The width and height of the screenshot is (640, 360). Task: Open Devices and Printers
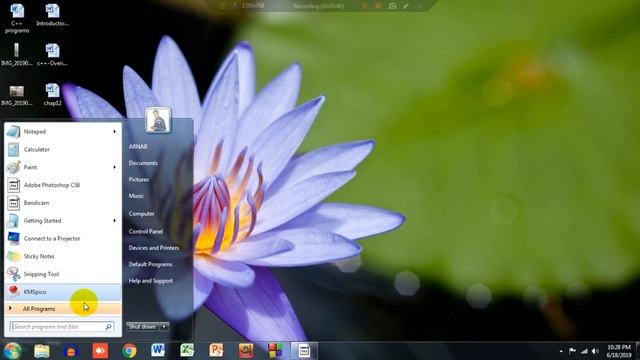(153, 248)
